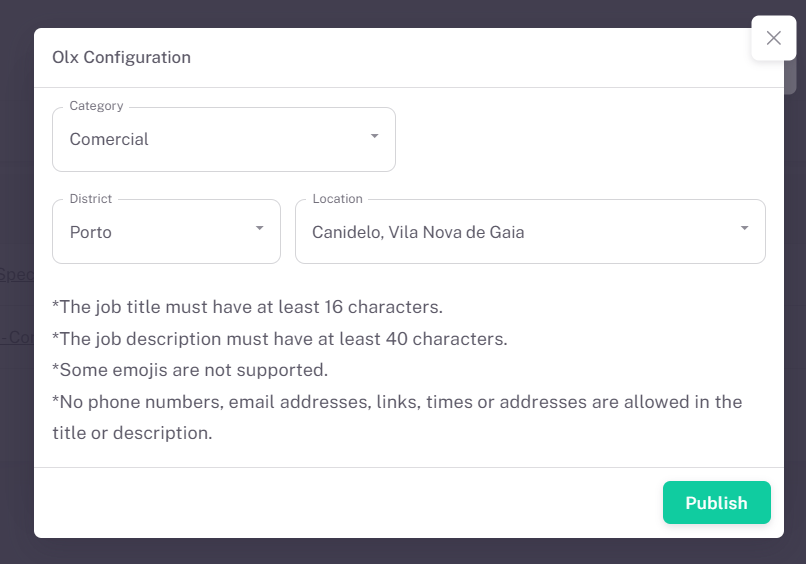Click the emojis not supported note
The height and width of the screenshot is (564, 806).
[190, 370]
